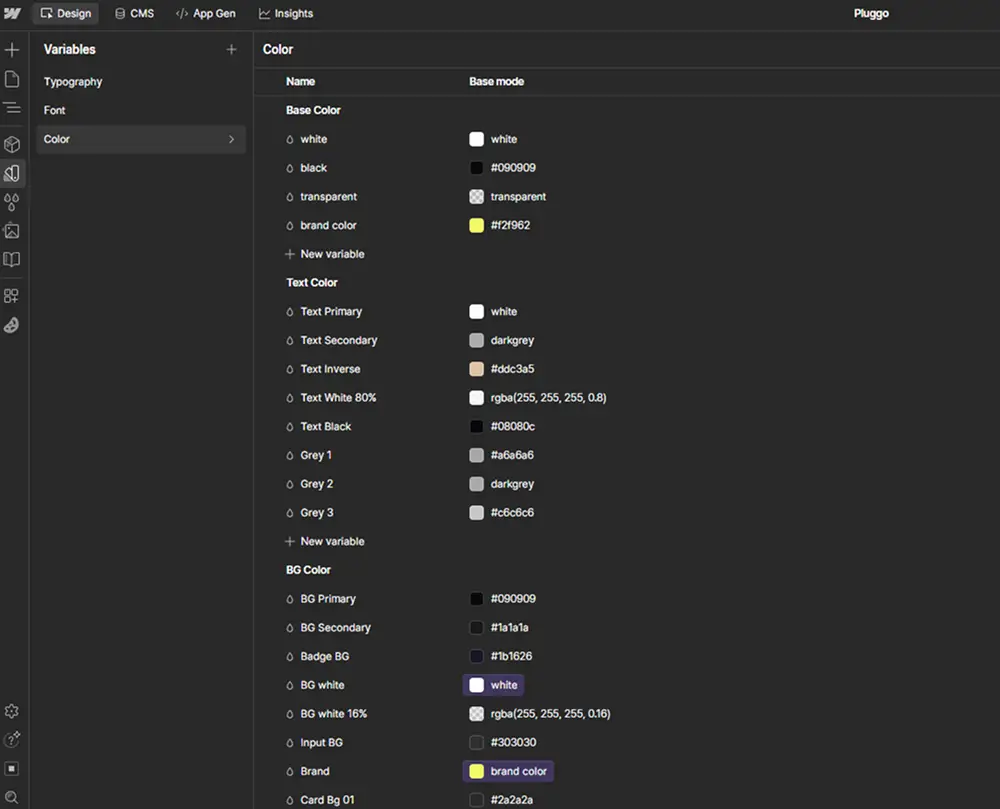
Task: Open the Help menu icon
Action: point(13,740)
